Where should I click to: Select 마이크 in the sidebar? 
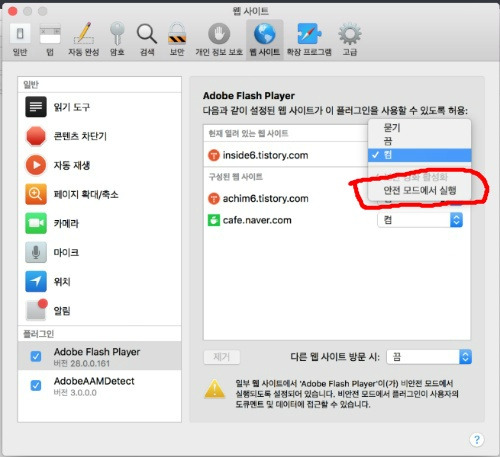point(99,252)
